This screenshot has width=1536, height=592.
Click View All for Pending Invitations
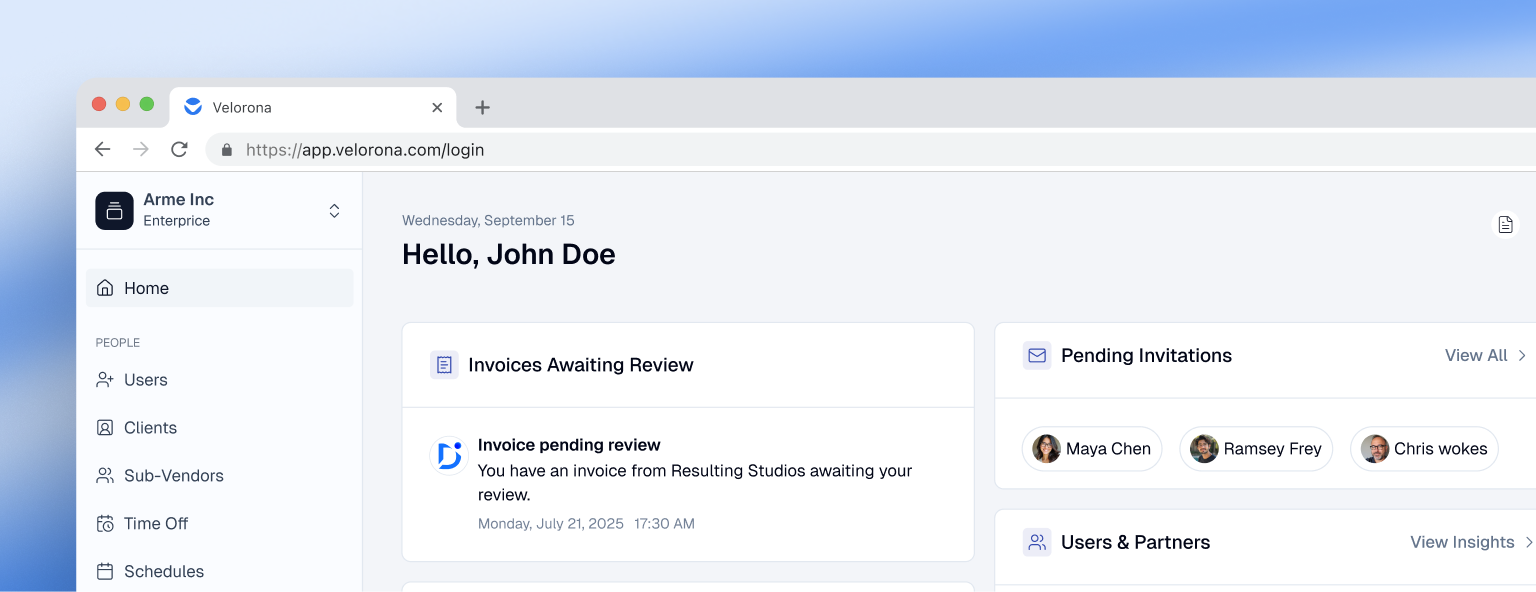pyautogui.click(x=1476, y=355)
